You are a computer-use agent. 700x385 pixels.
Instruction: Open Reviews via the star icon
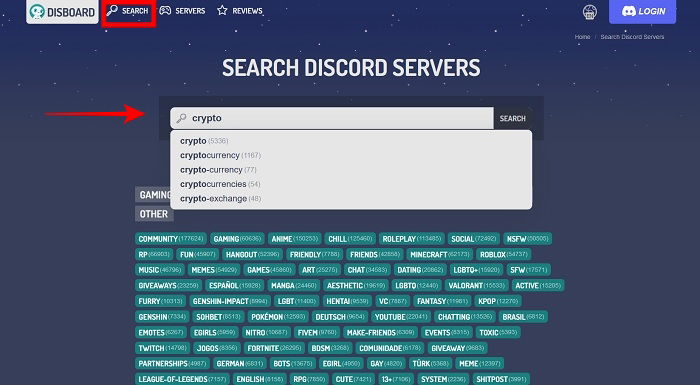(x=222, y=11)
